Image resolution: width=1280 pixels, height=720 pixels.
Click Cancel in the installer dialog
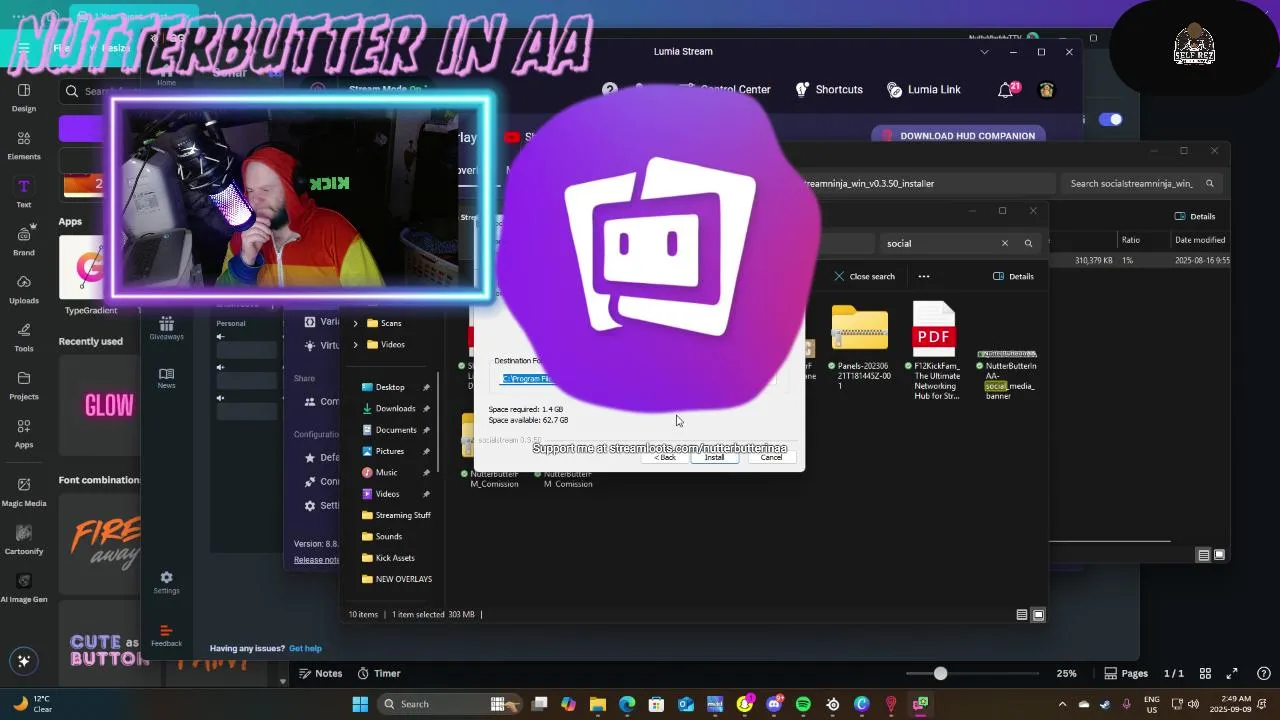coord(771,457)
